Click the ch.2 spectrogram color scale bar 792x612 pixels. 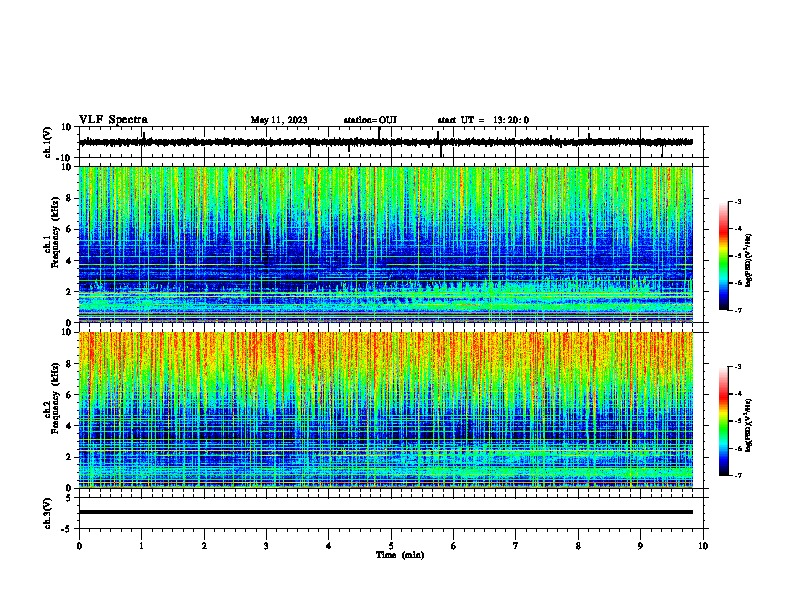click(723, 421)
